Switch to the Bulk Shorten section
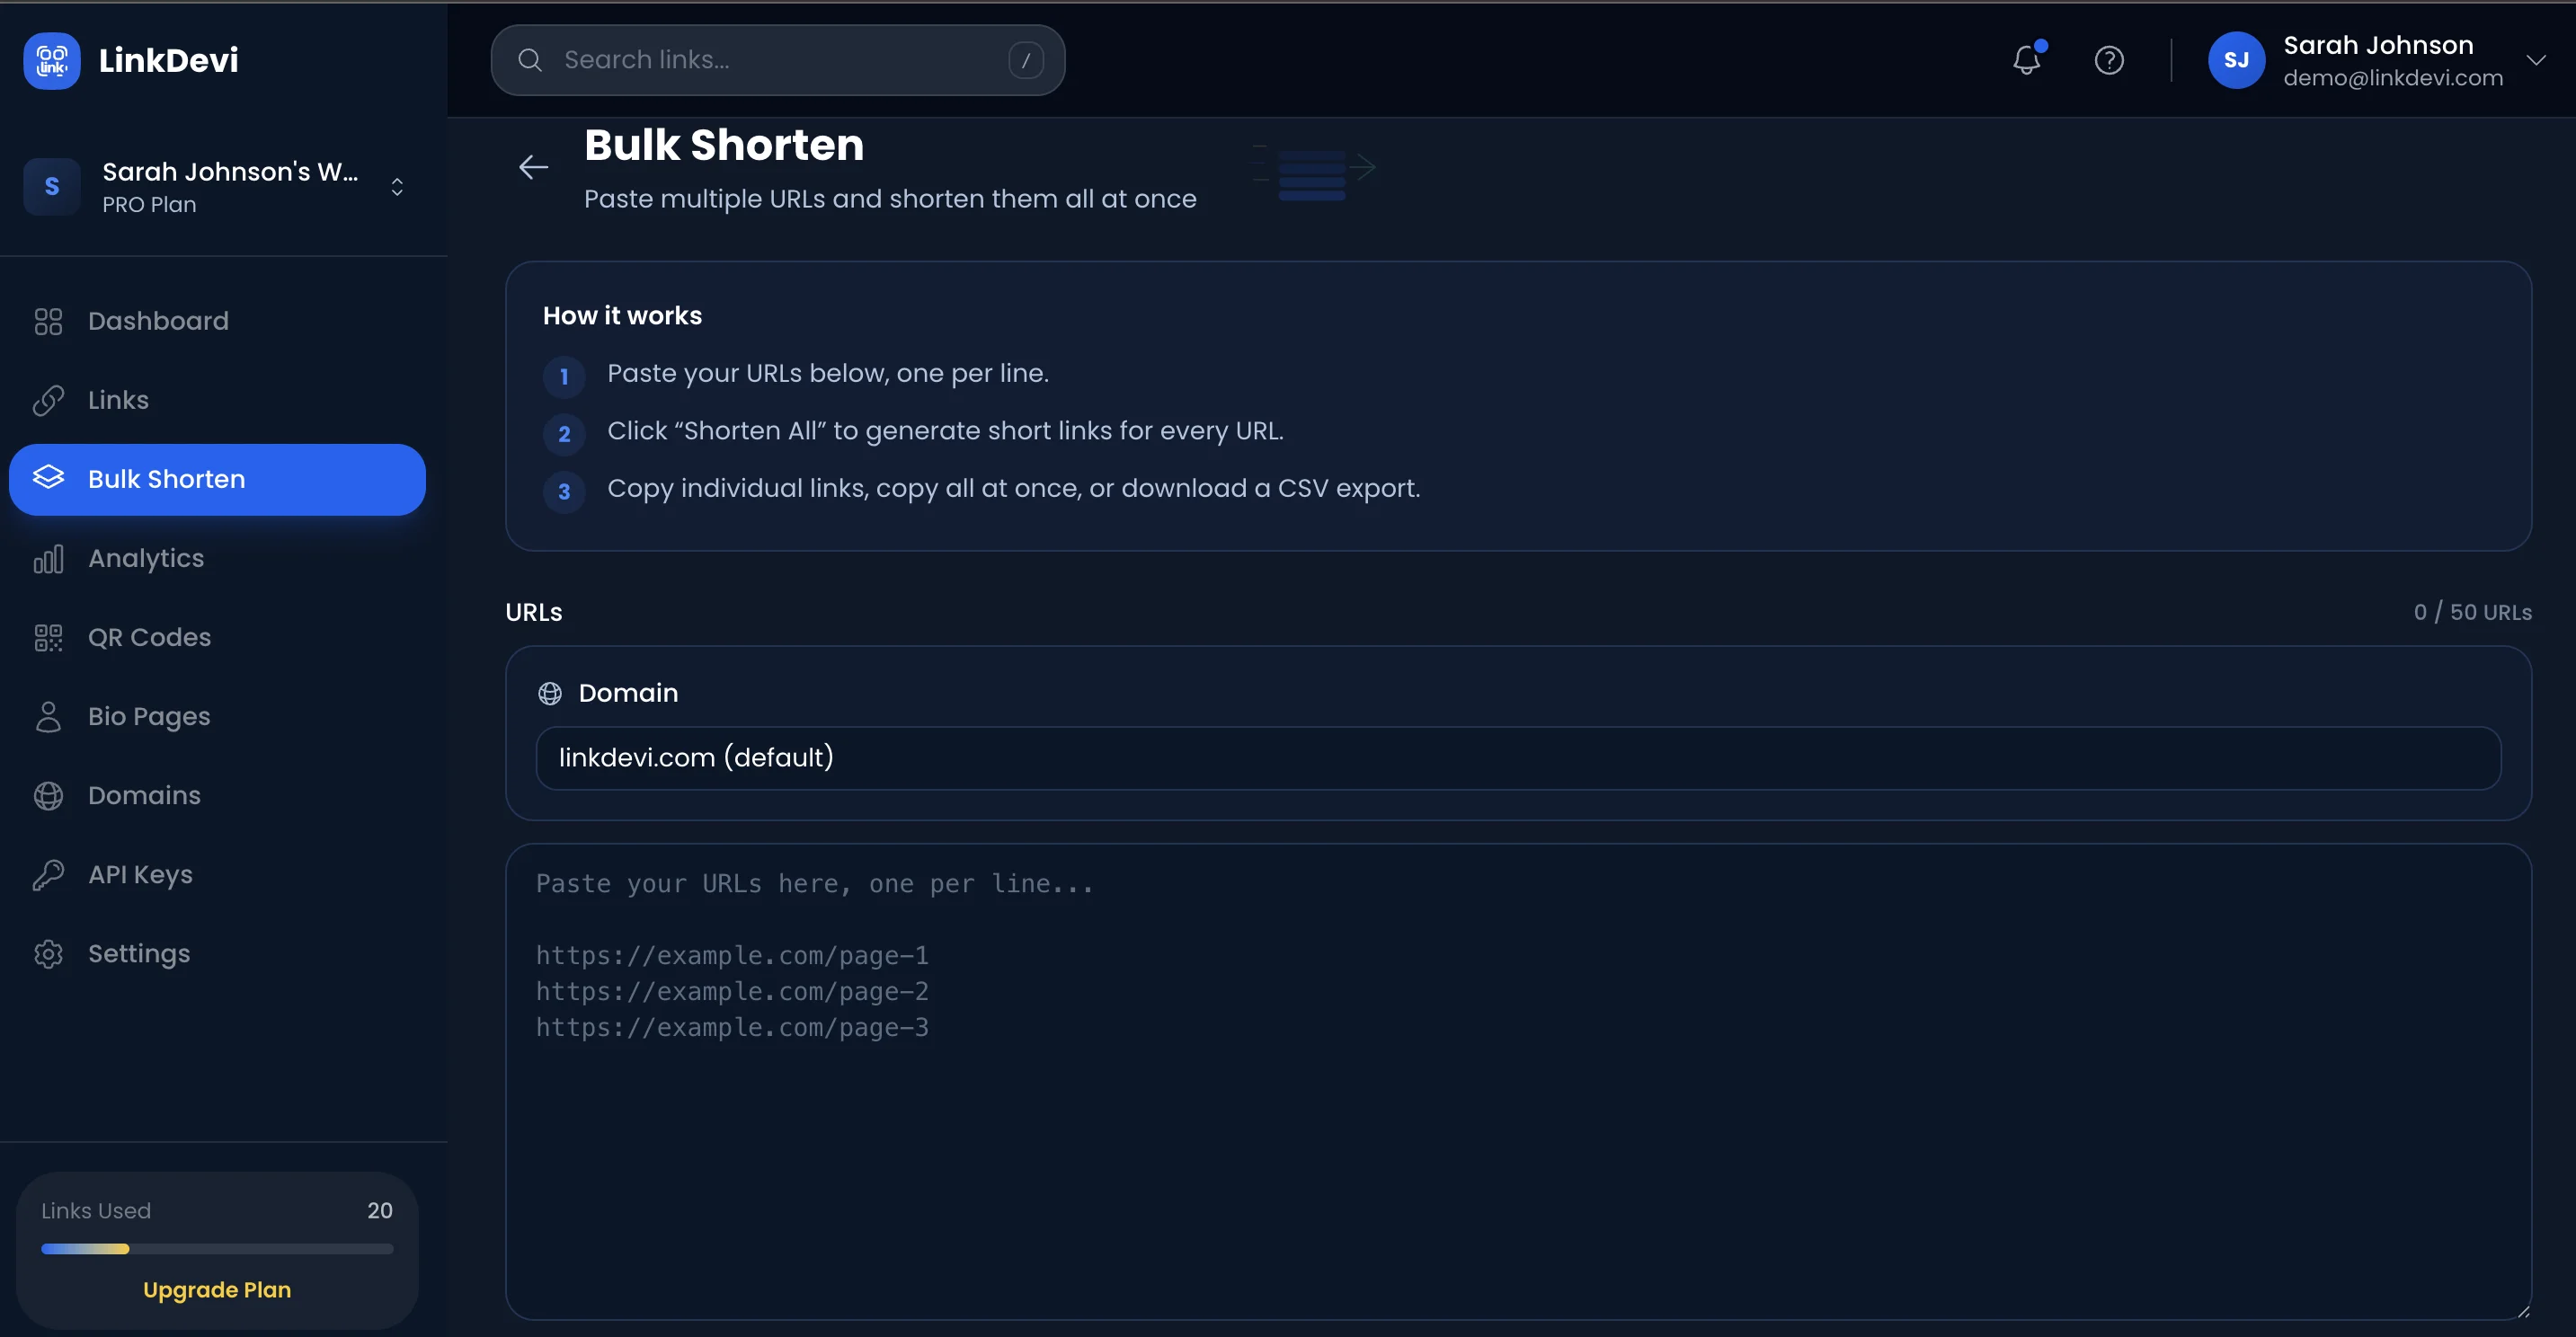The height and width of the screenshot is (1337, 2576). pos(166,479)
